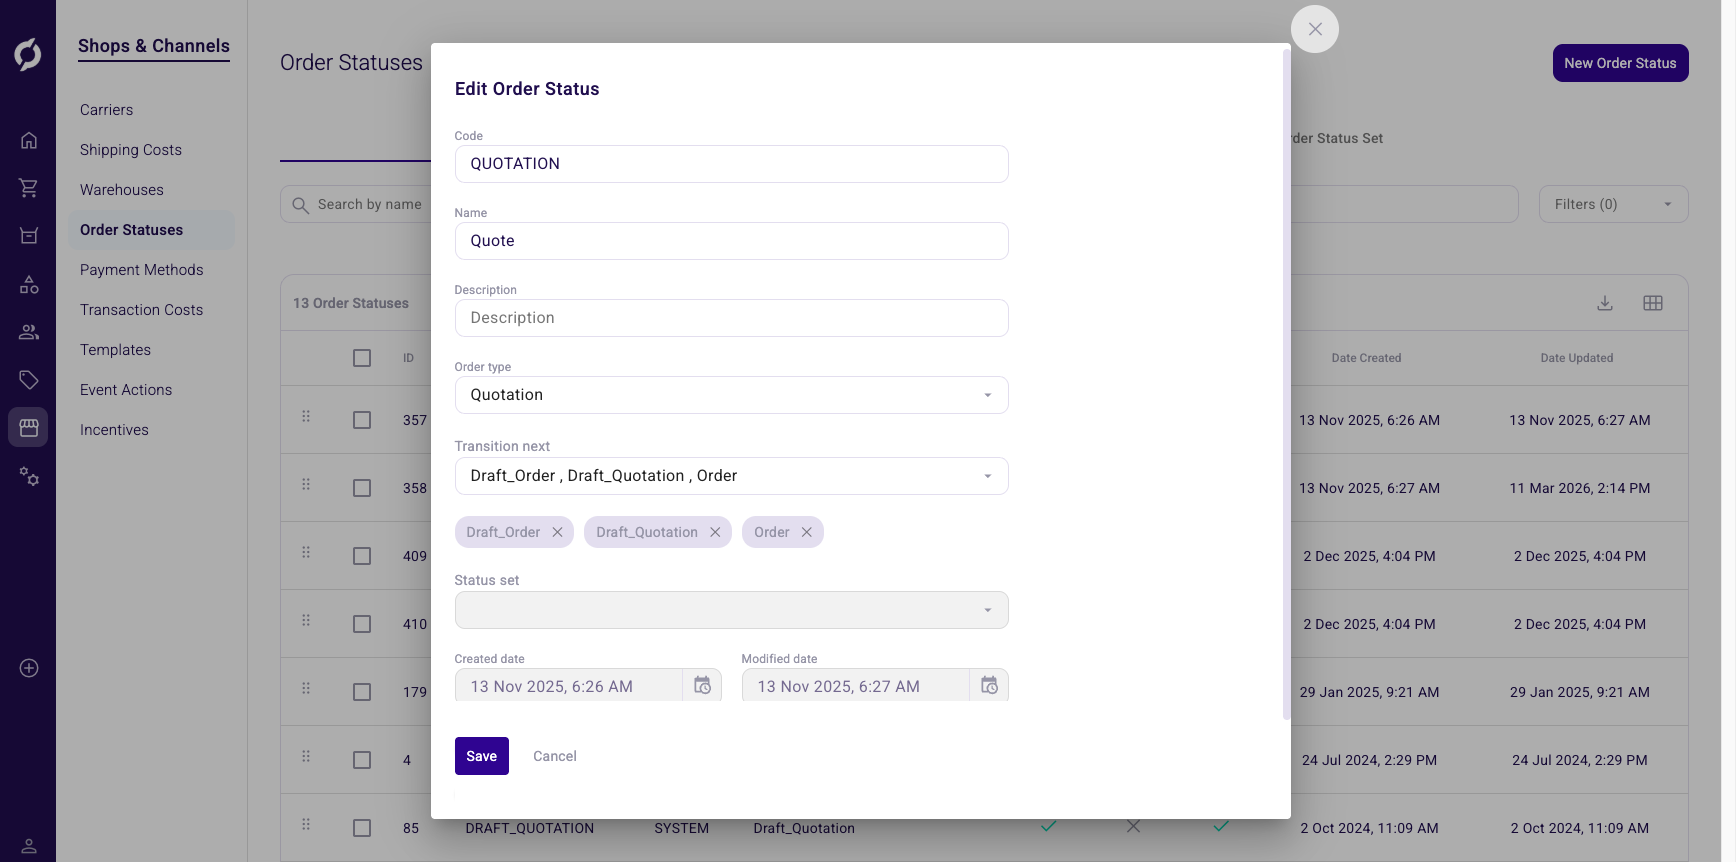The width and height of the screenshot is (1736, 862).
Task: Click the Shops & Channels heading link
Action: (x=154, y=46)
